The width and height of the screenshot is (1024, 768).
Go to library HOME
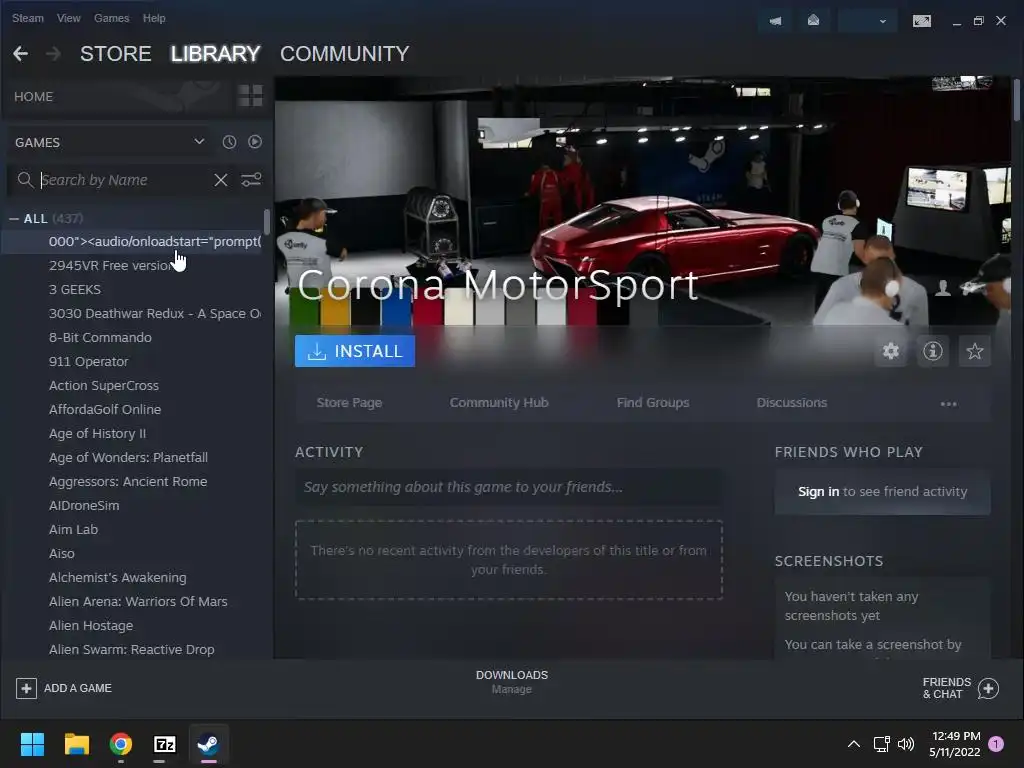33,97
